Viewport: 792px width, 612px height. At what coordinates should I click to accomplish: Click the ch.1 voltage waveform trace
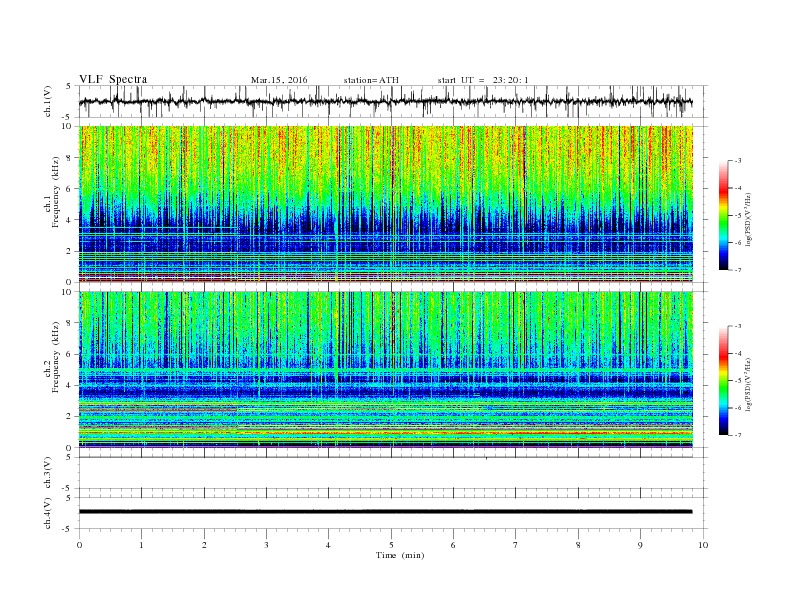[385, 101]
